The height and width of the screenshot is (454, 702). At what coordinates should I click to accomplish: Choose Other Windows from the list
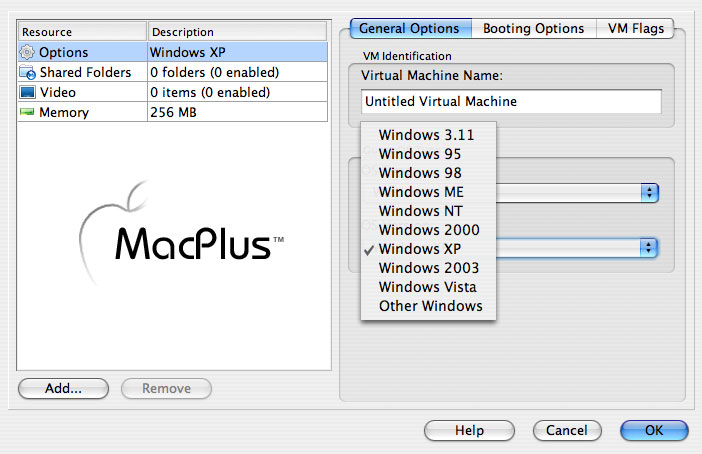[x=428, y=306]
